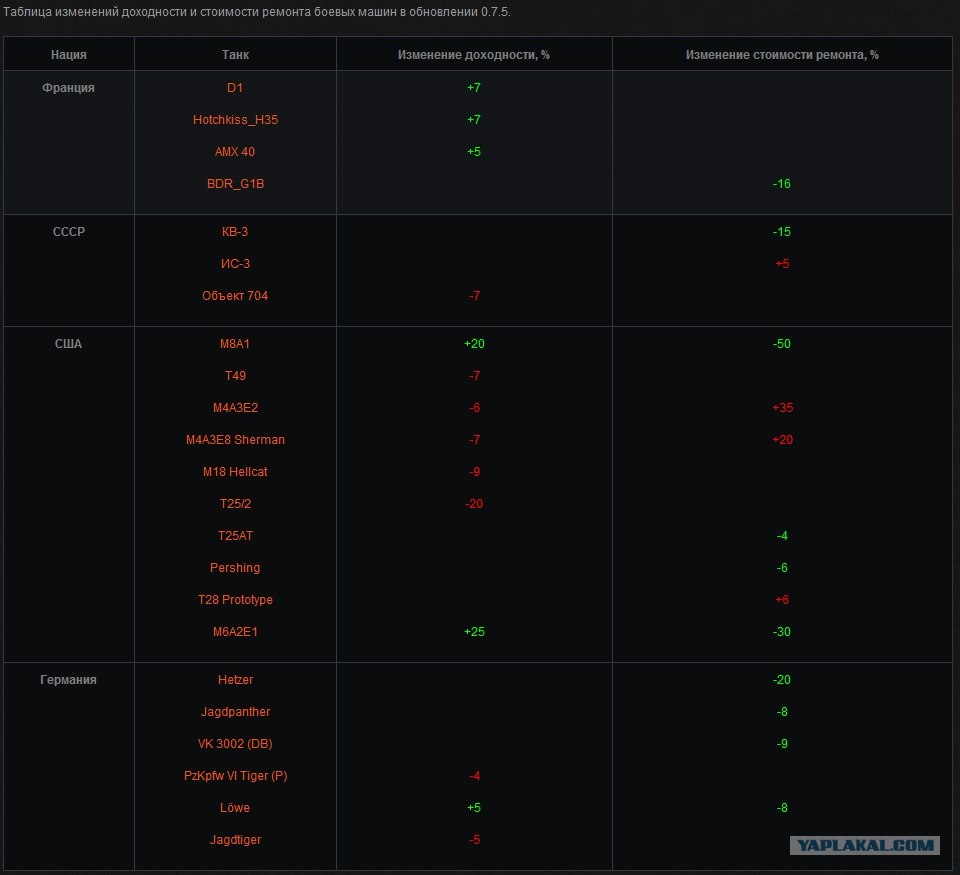Select the T25AT tank name
The image size is (960, 875).
tap(235, 535)
